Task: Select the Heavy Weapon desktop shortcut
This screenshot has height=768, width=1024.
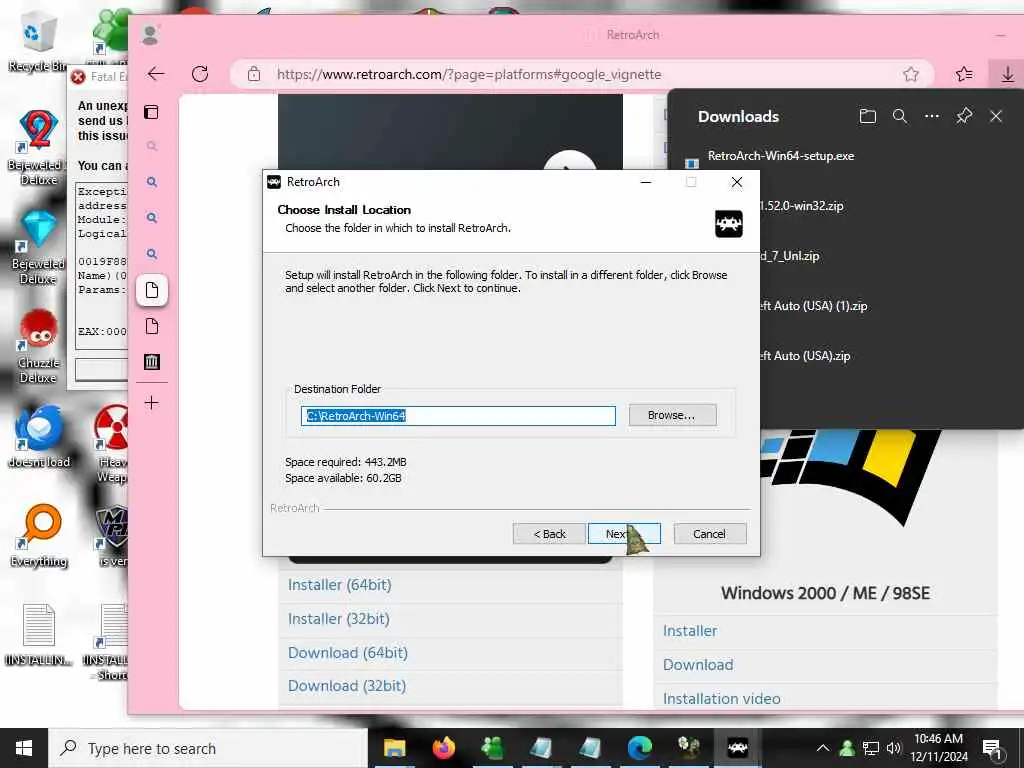Action: point(112,444)
